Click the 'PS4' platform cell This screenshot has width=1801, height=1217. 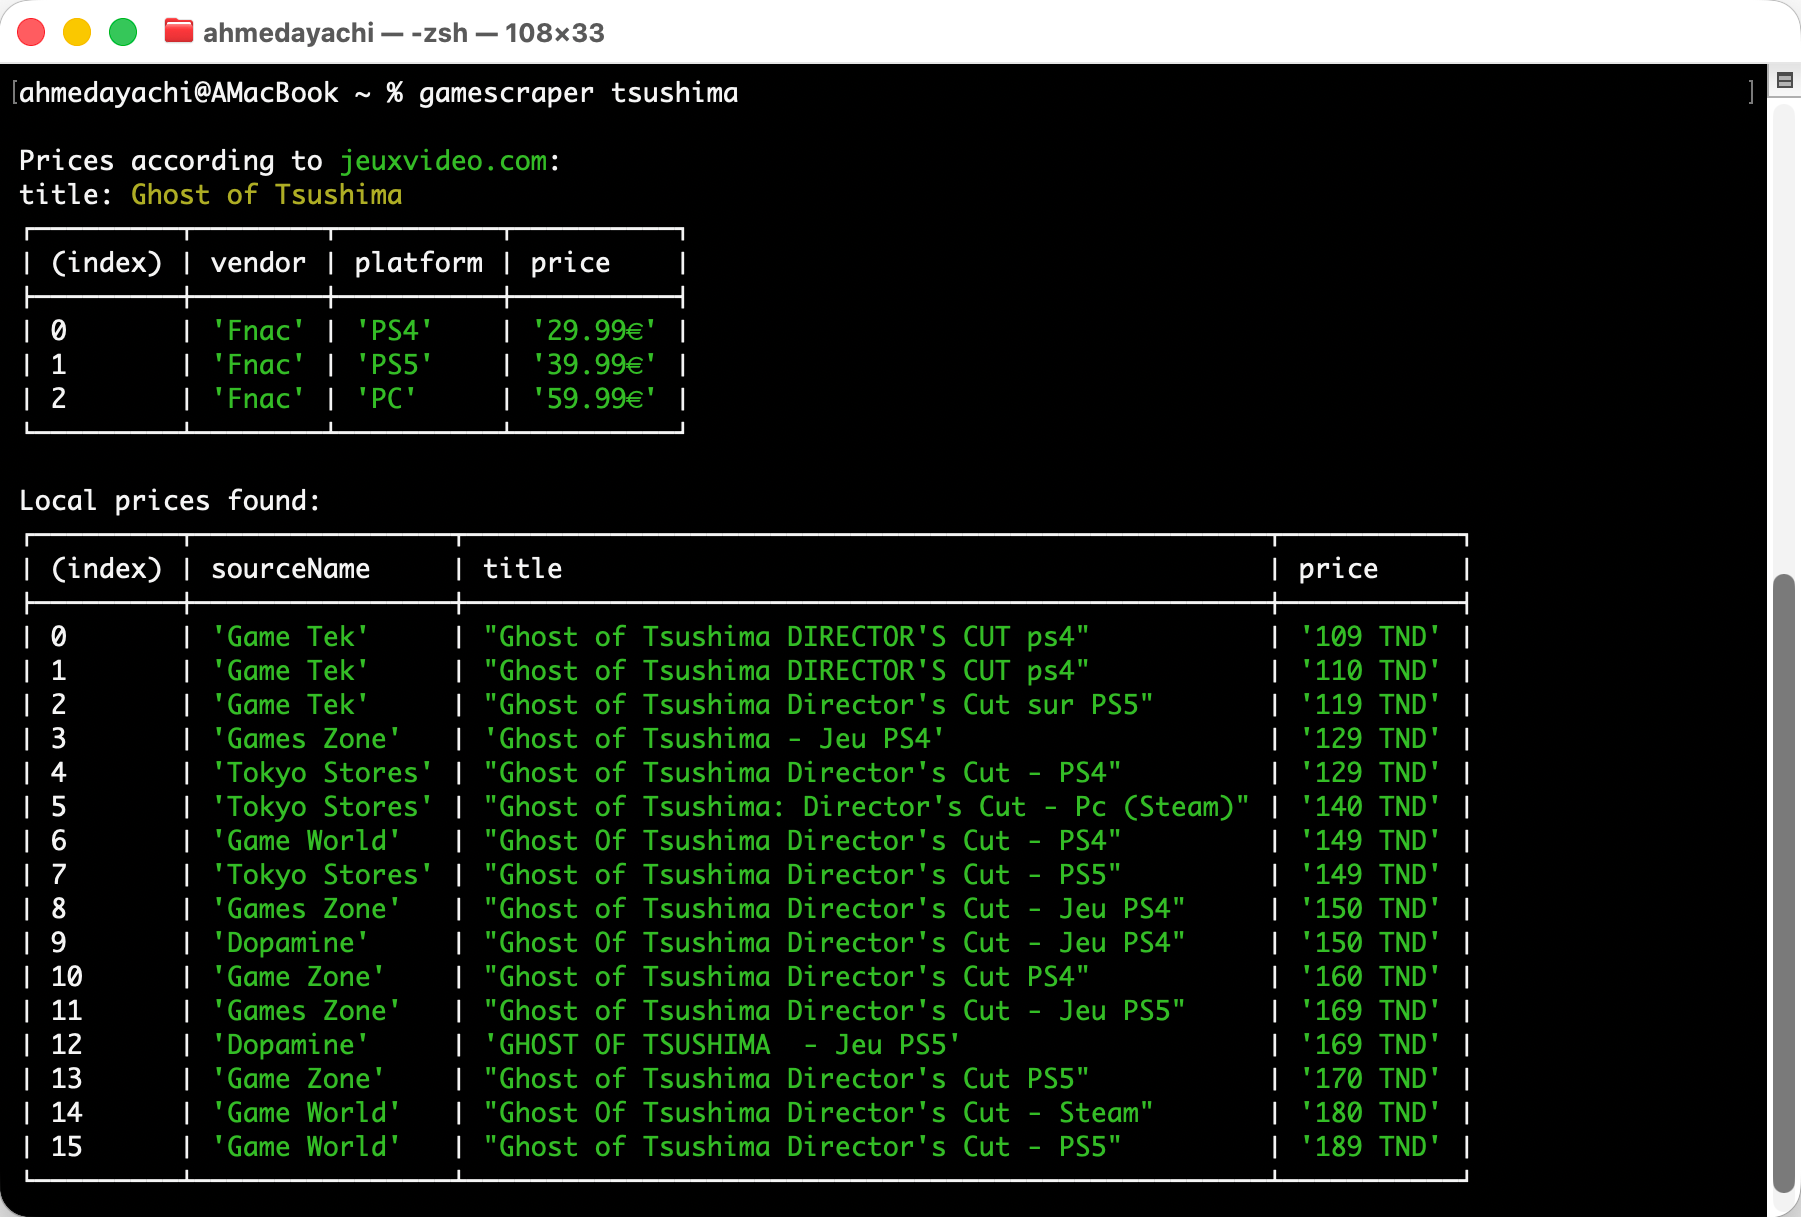[394, 331]
